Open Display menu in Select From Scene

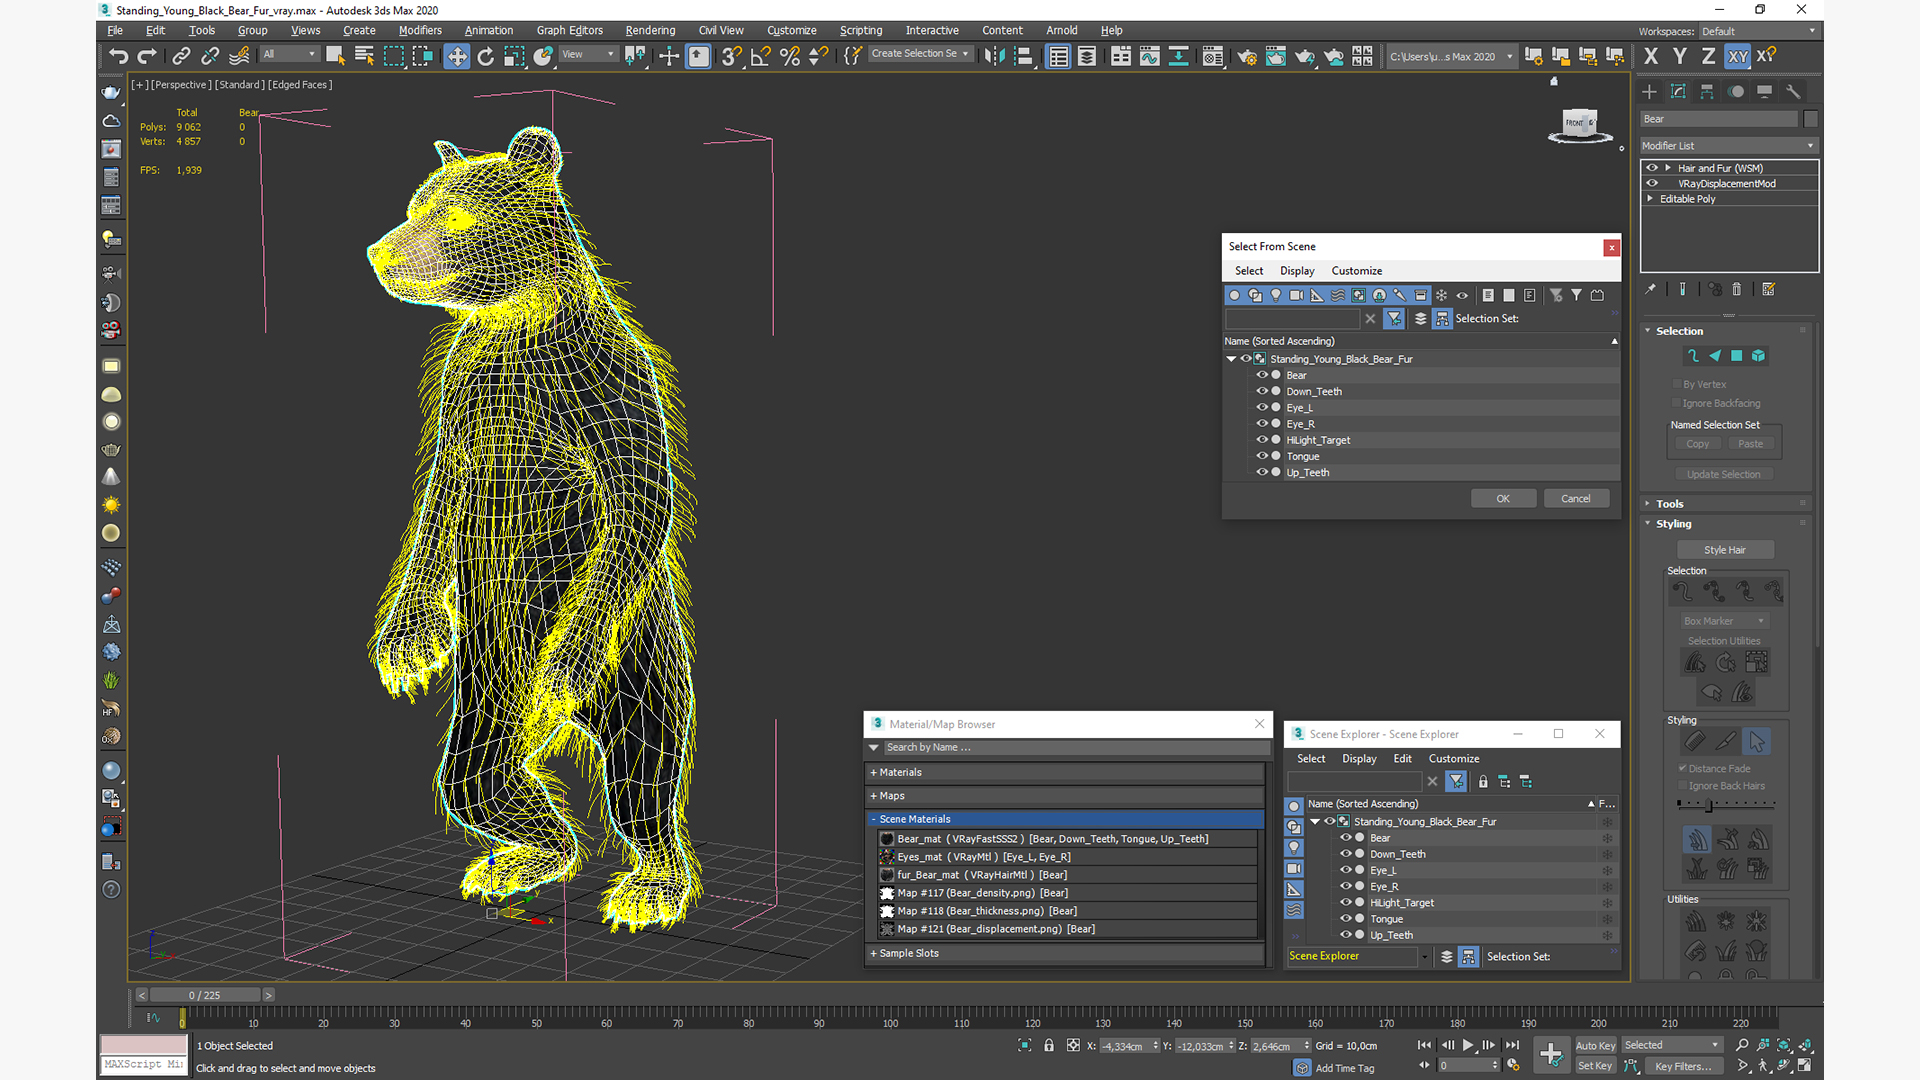point(1297,271)
